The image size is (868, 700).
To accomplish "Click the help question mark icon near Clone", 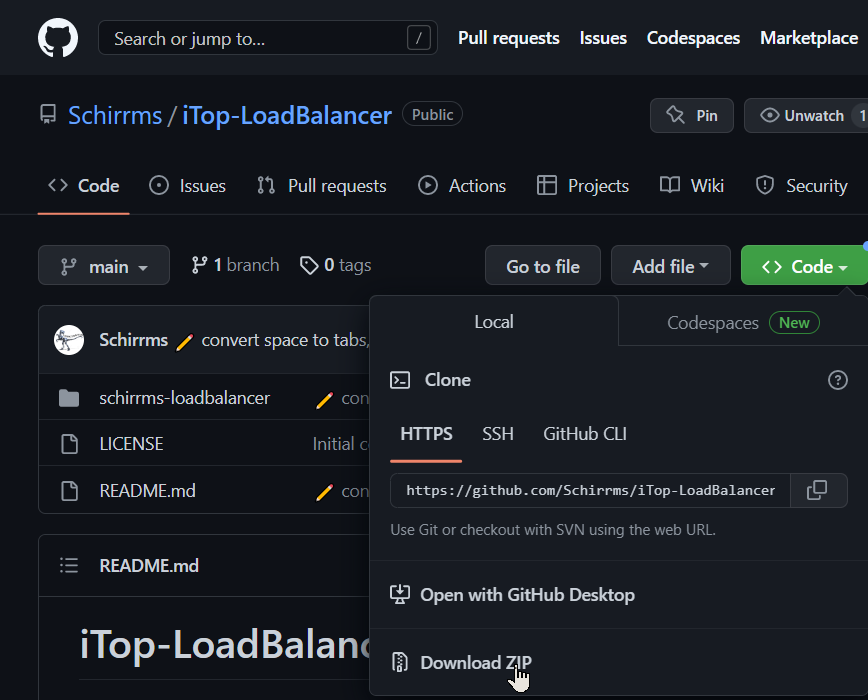I will coord(838,380).
